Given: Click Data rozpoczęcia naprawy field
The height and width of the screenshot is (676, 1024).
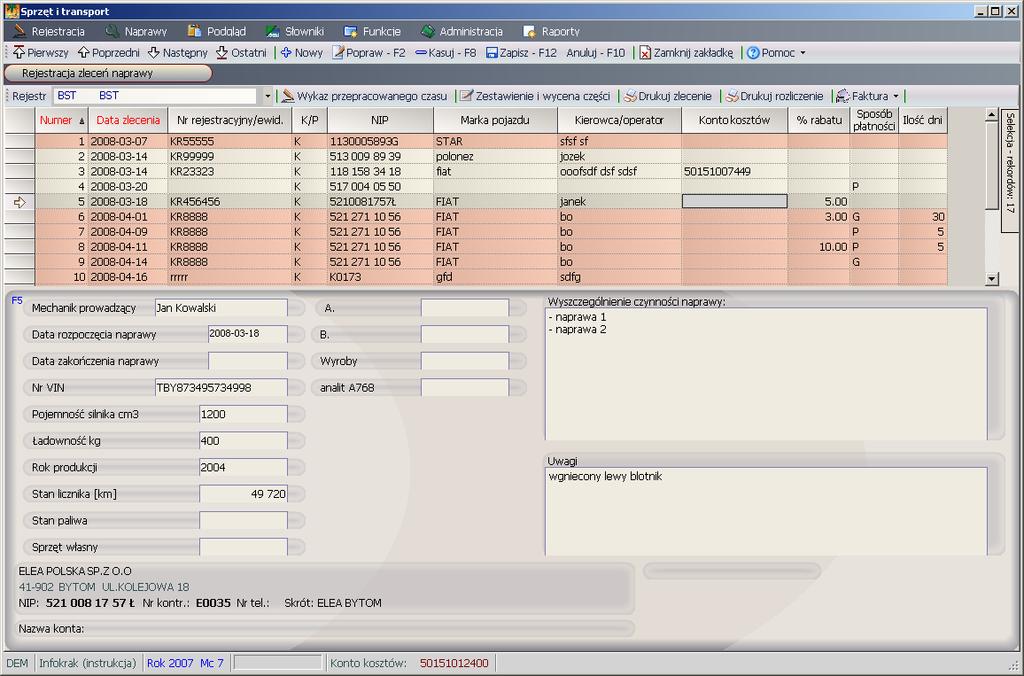Looking at the screenshot, I should 248,334.
